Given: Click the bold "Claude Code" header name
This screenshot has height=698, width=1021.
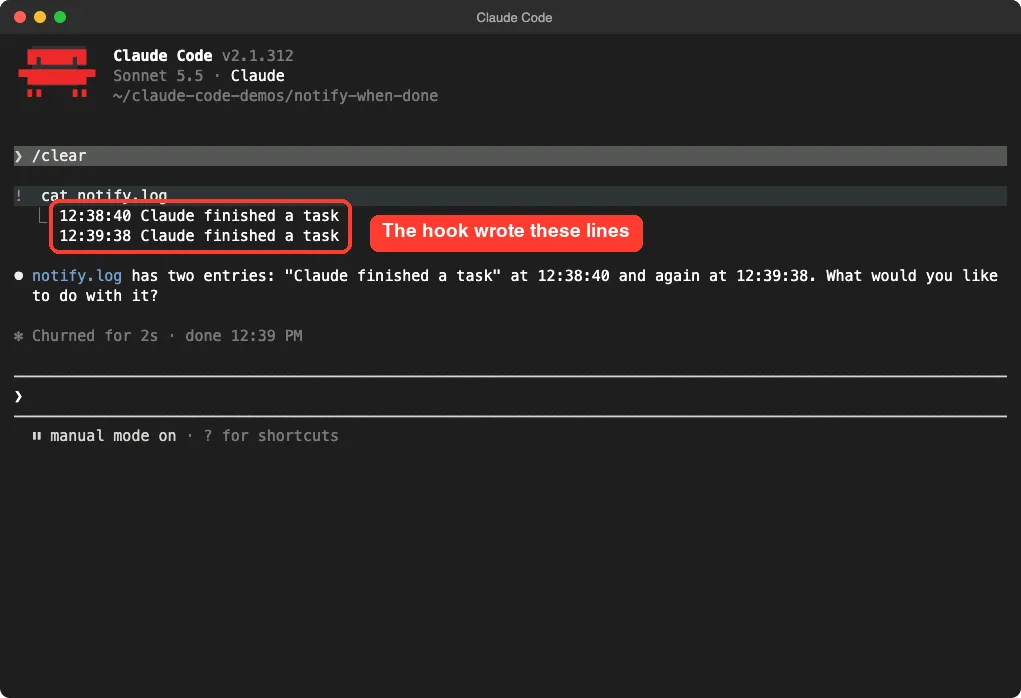Looking at the screenshot, I should click(163, 56).
